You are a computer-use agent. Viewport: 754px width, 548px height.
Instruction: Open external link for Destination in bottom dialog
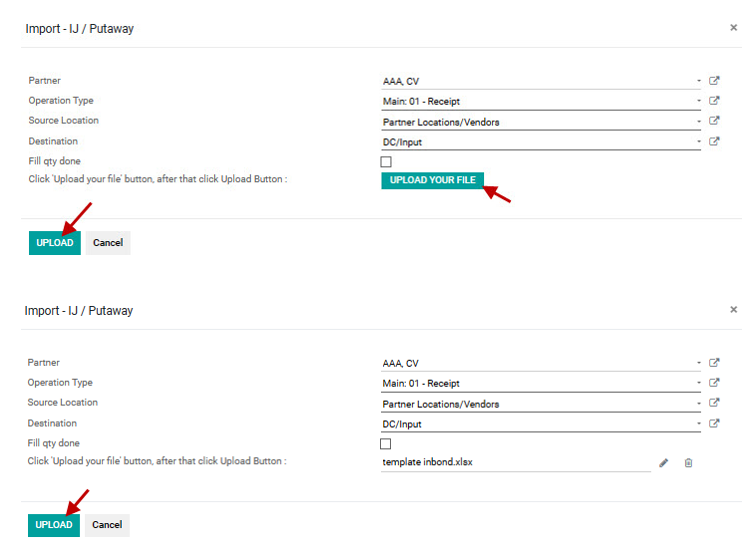714,423
